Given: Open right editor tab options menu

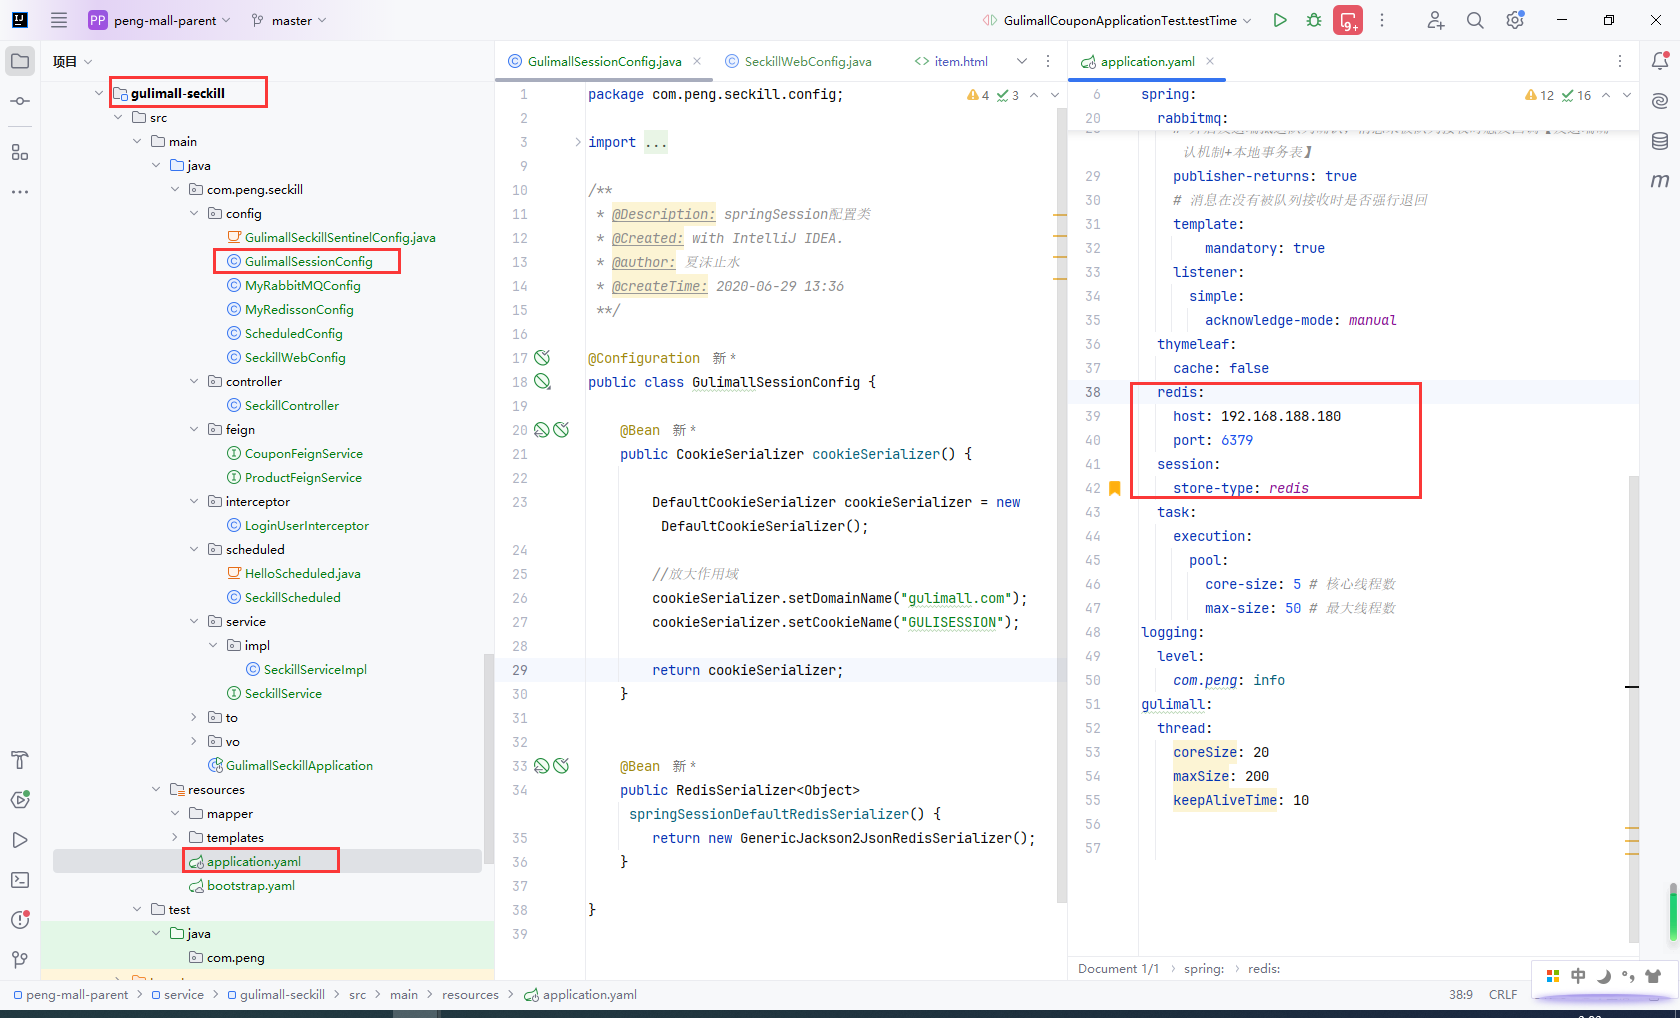Looking at the screenshot, I should coord(1620,61).
